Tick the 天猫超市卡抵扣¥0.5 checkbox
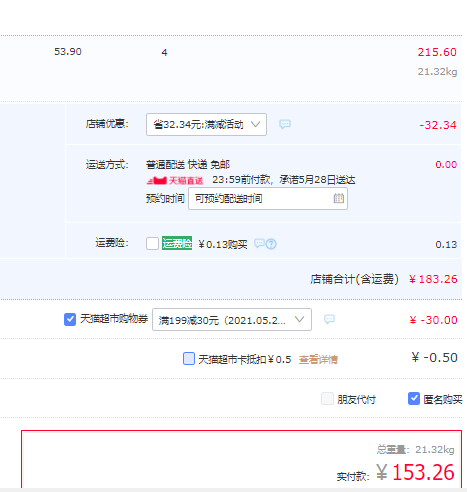The width and height of the screenshot is (467, 492). tap(189, 359)
